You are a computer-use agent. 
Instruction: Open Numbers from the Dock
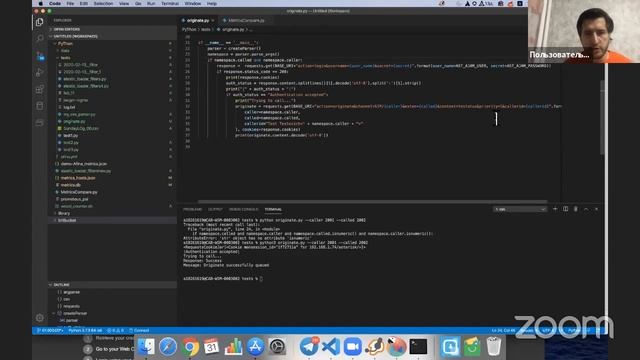pos(233,347)
